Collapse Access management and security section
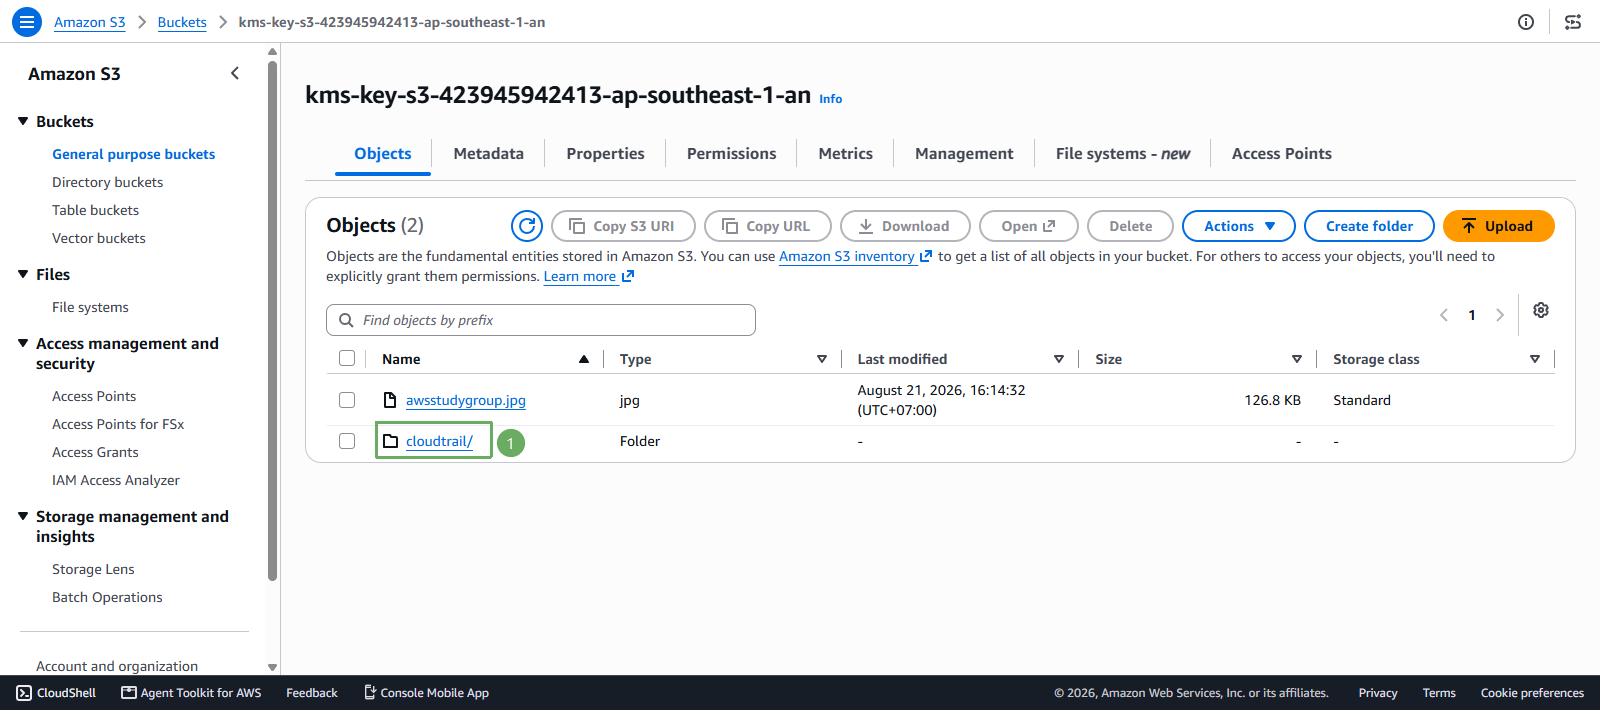The image size is (1600, 710). point(23,343)
